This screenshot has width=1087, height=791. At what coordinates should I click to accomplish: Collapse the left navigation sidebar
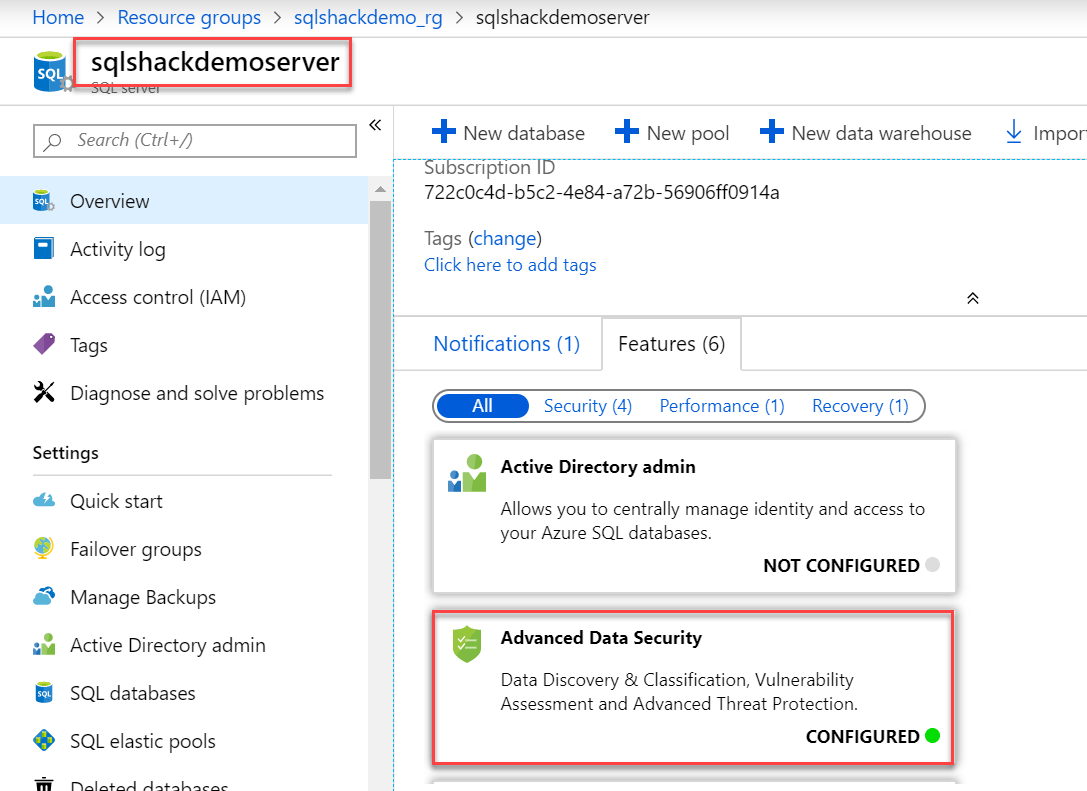(375, 125)
